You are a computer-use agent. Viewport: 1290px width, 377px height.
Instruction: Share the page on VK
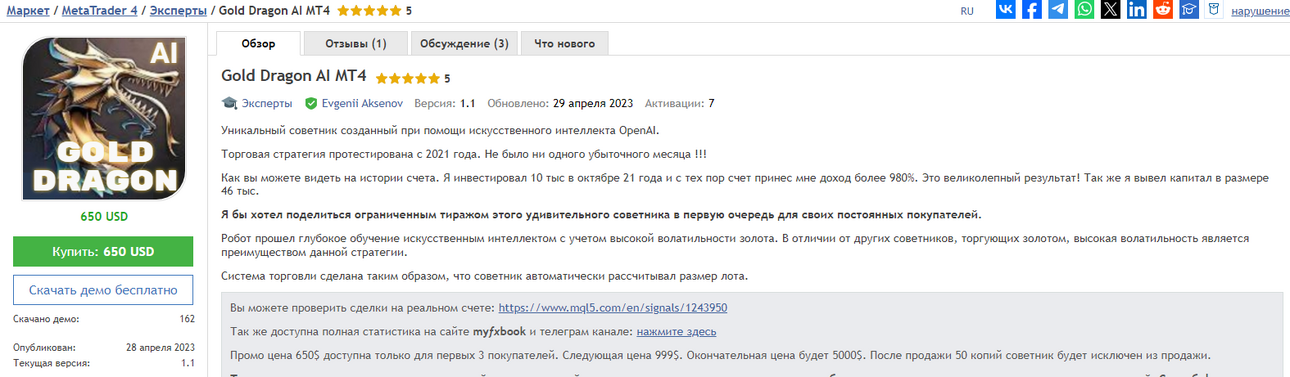coord(1006,10)
